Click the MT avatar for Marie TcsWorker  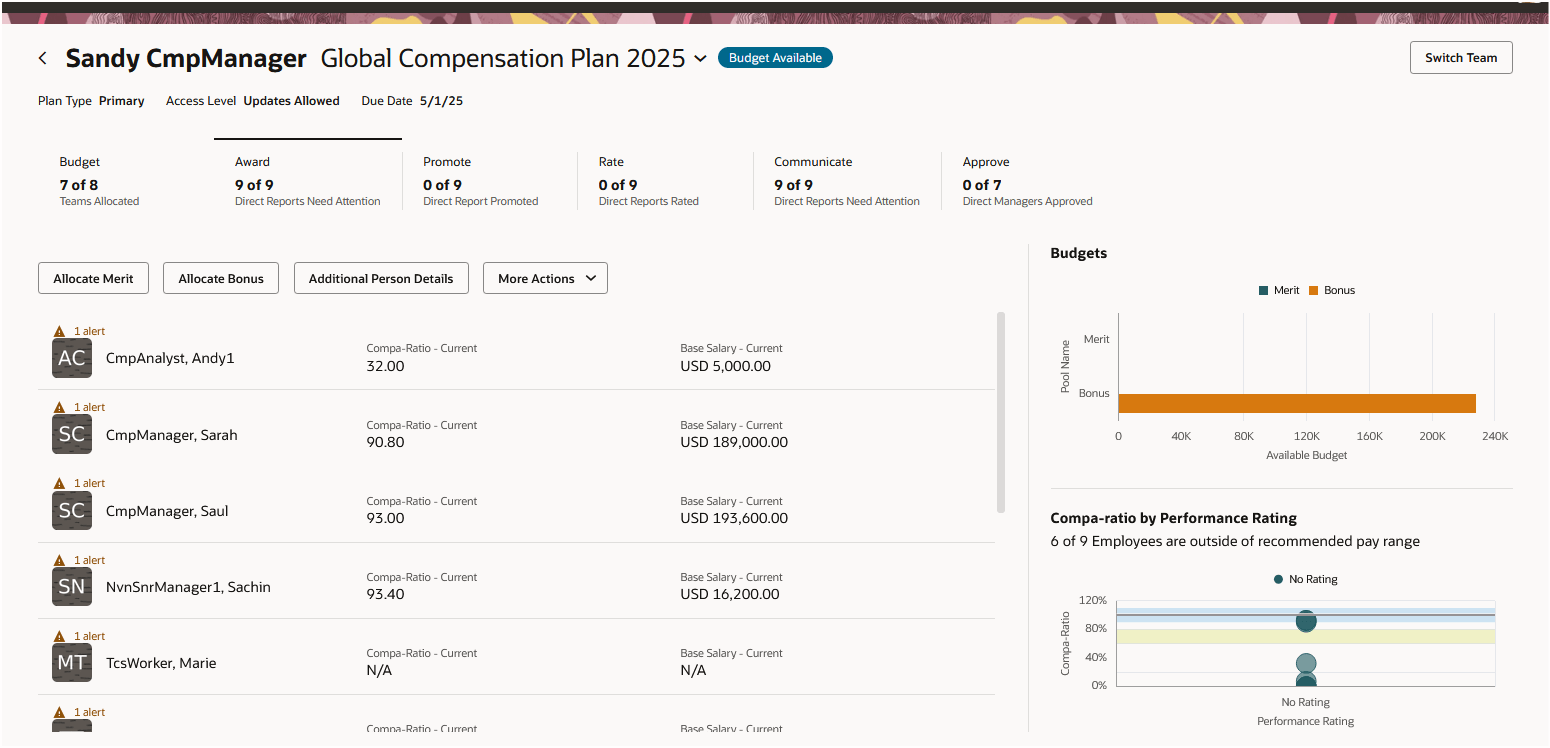pyautogui.click(x=72, y=663)
